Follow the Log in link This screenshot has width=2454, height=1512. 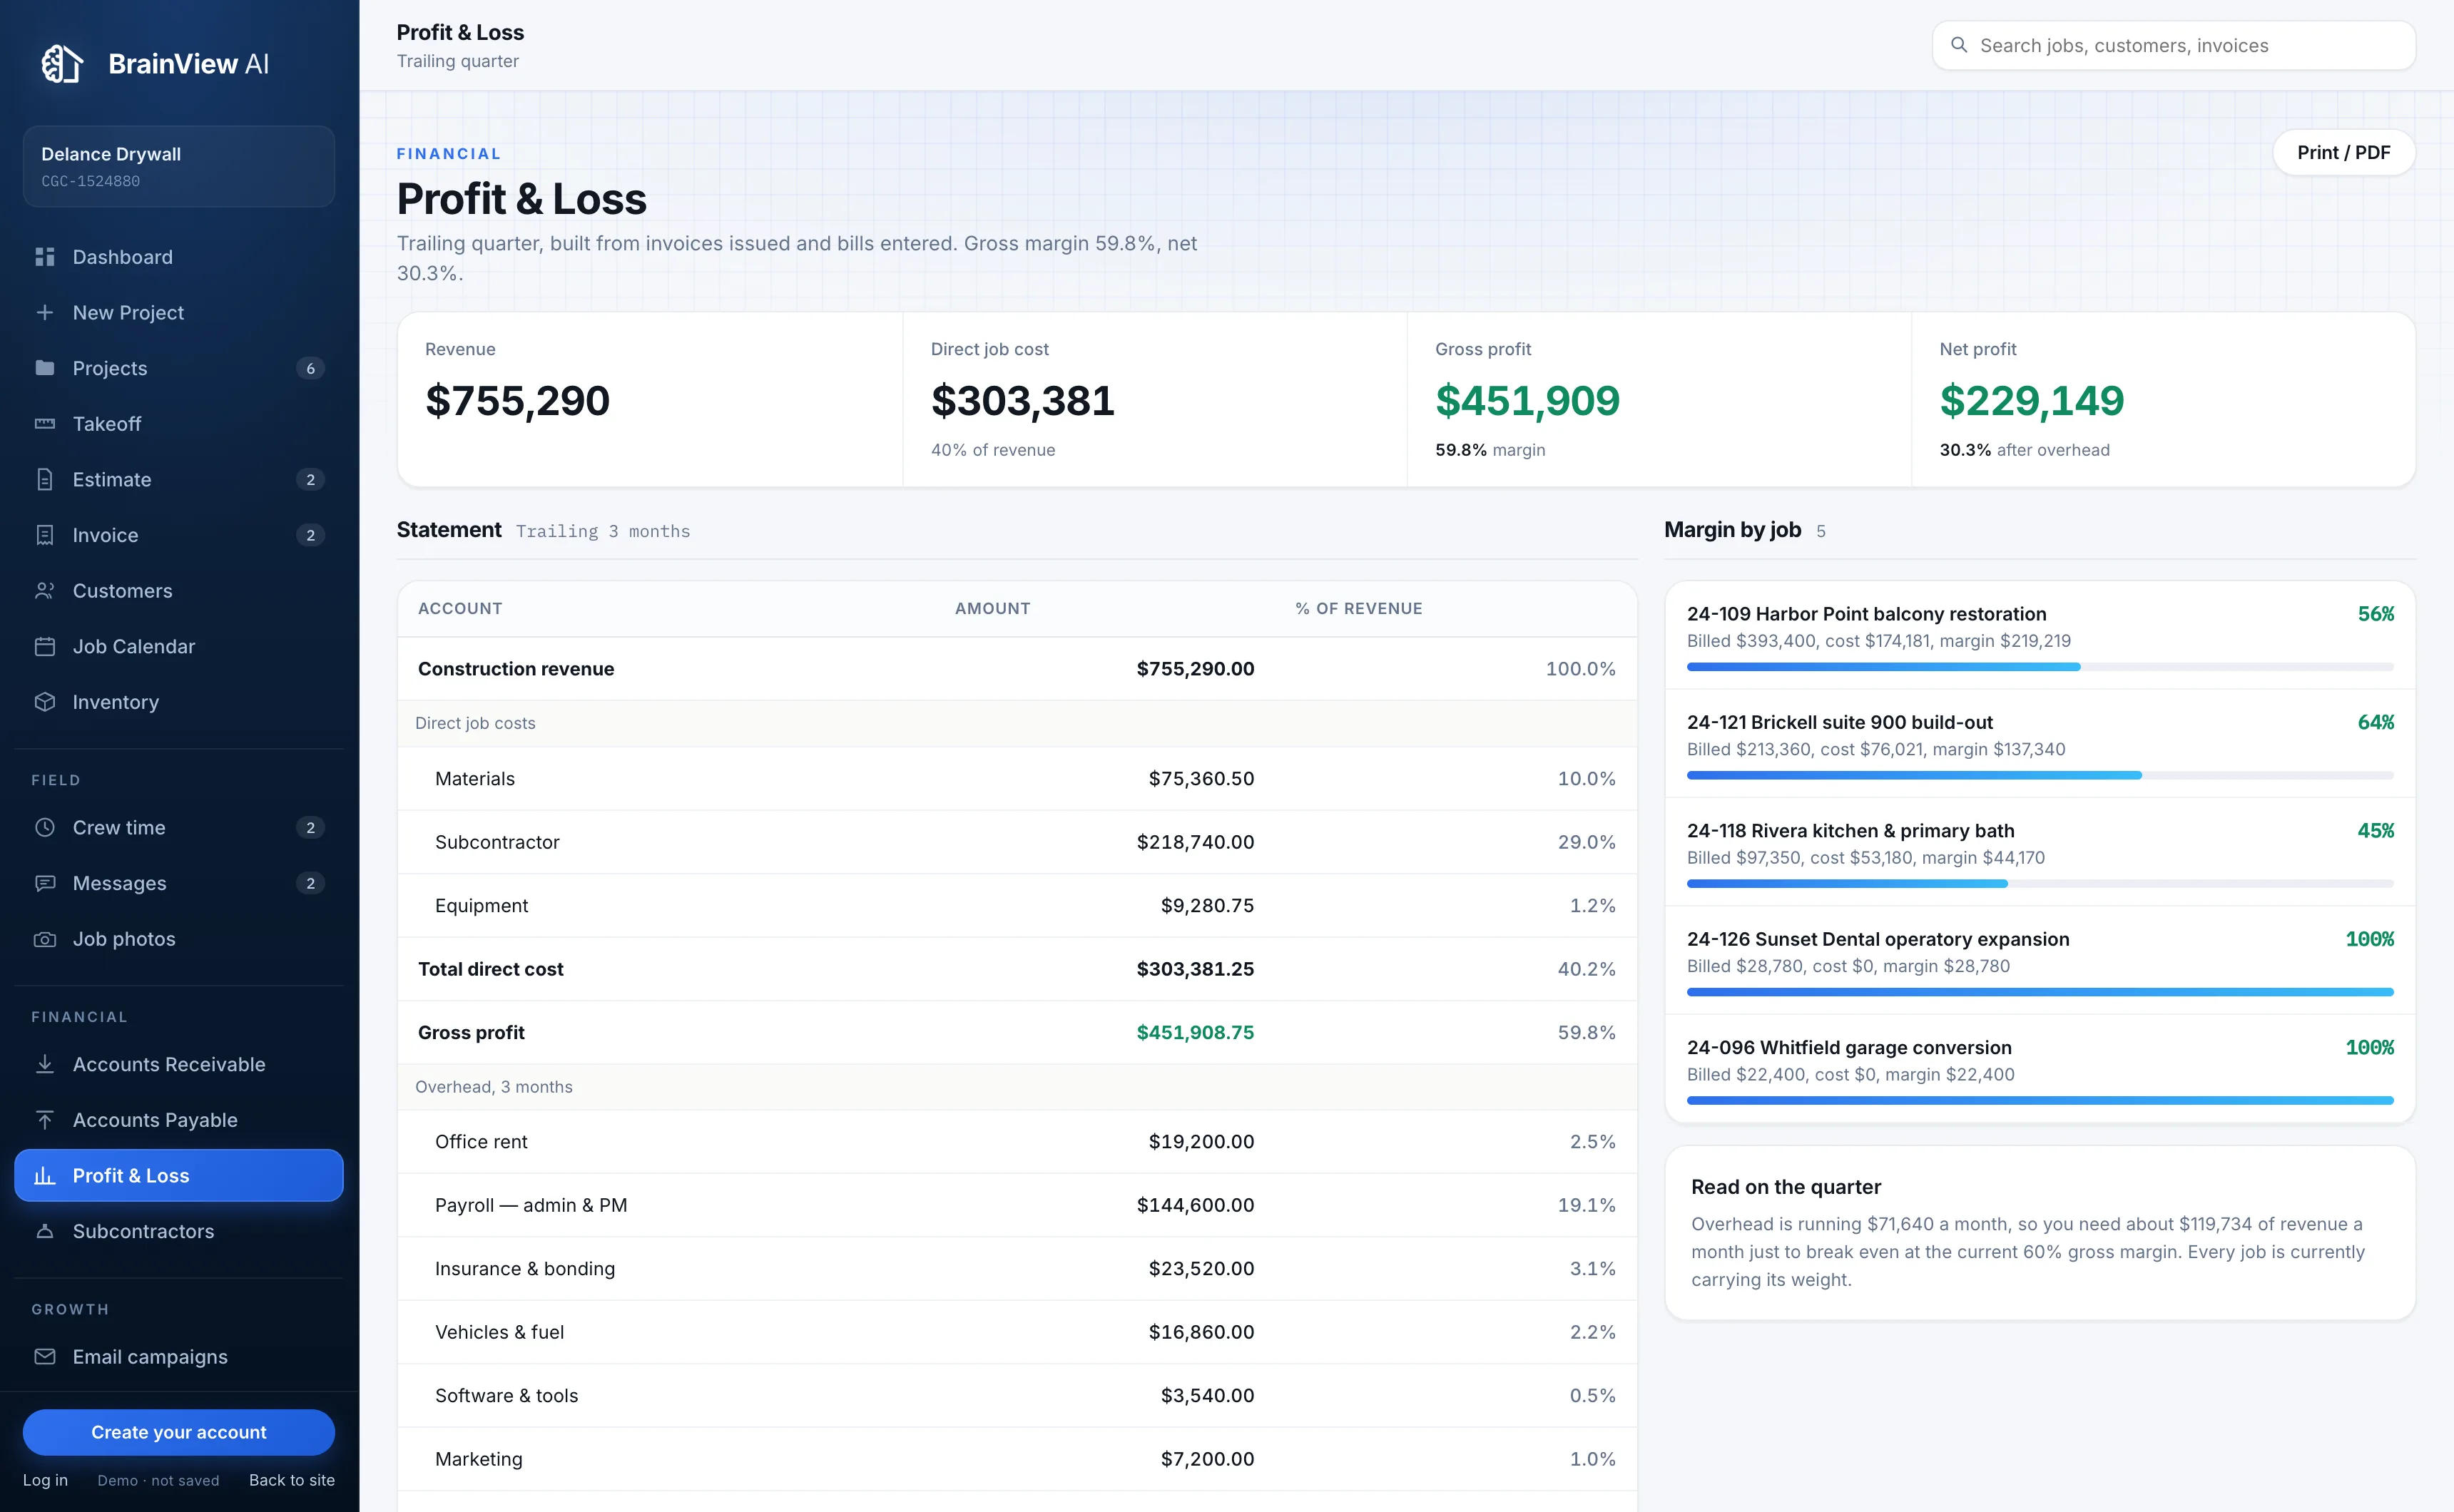click(x=45, y=1480)
